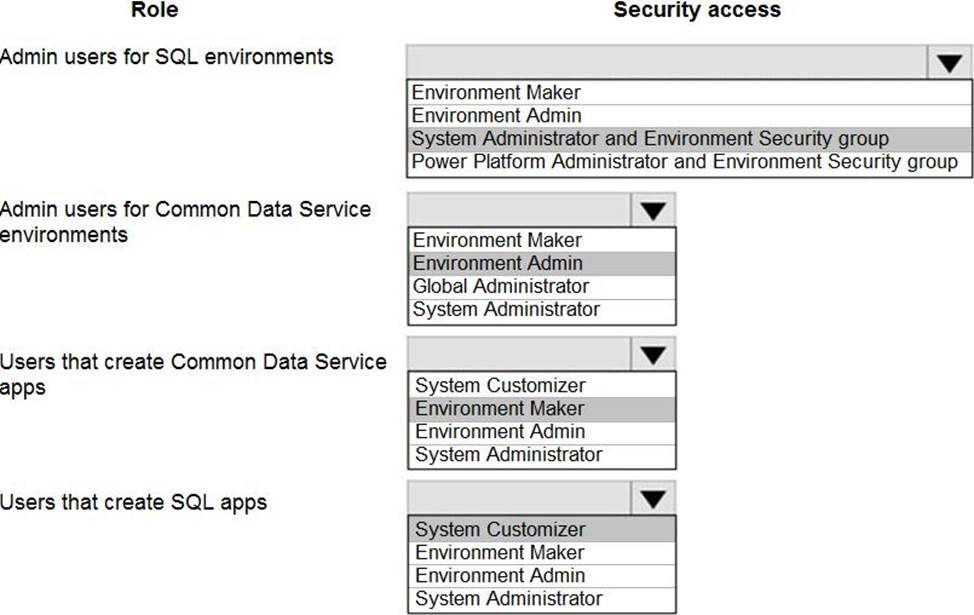Viewport: 974px width, 615px height.
Task: Select System Administrator for Common Data Service admins
Action: point(506,309)
